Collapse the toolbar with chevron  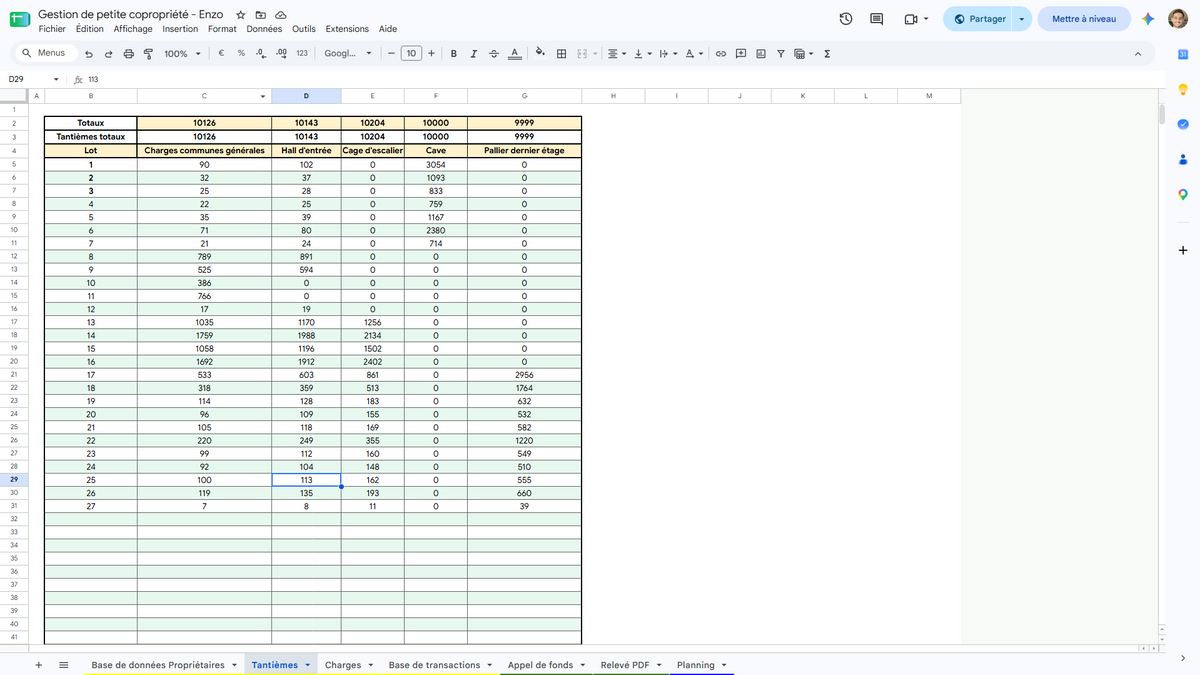(1138, 54)
